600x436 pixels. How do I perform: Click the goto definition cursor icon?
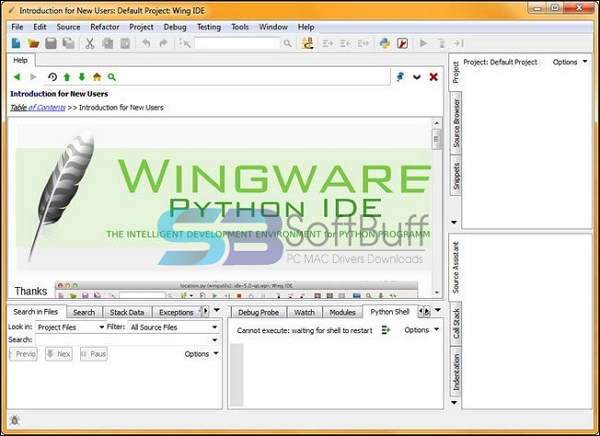[185, 43]
